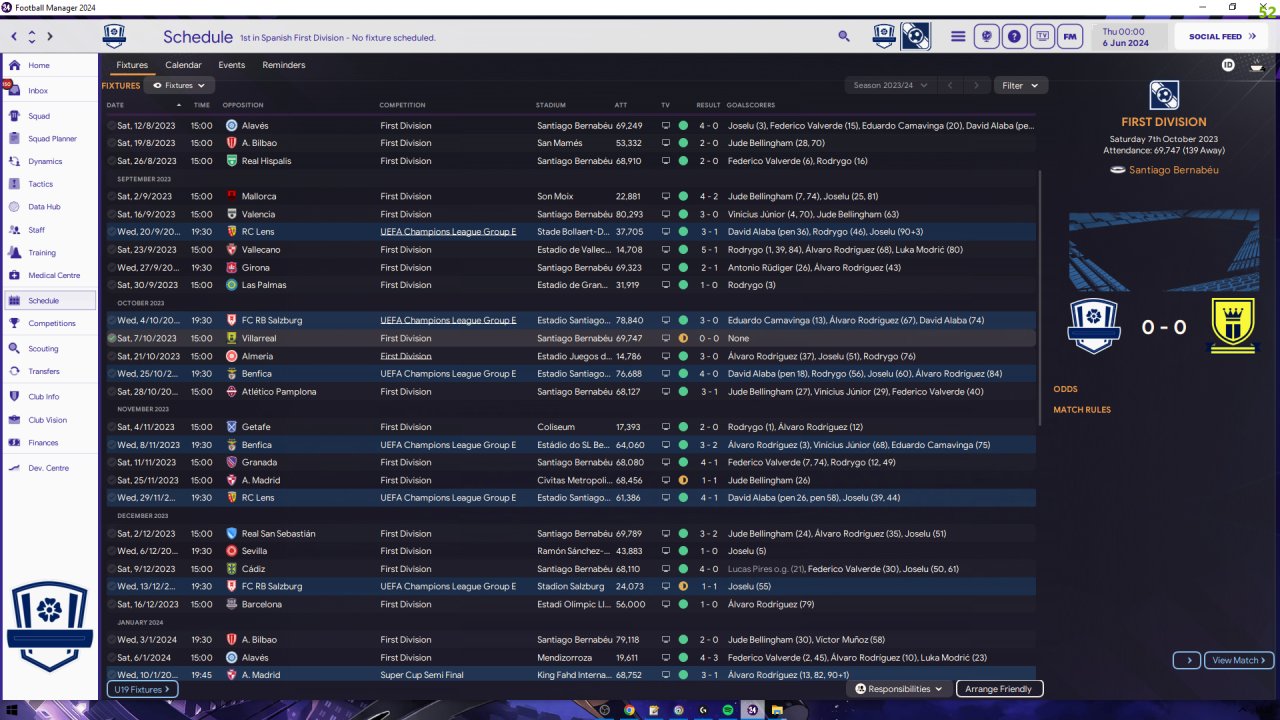Viewport: 1280px width, 720px height.
Task: Select the league badge in top bar
Action: pos(915,36)
